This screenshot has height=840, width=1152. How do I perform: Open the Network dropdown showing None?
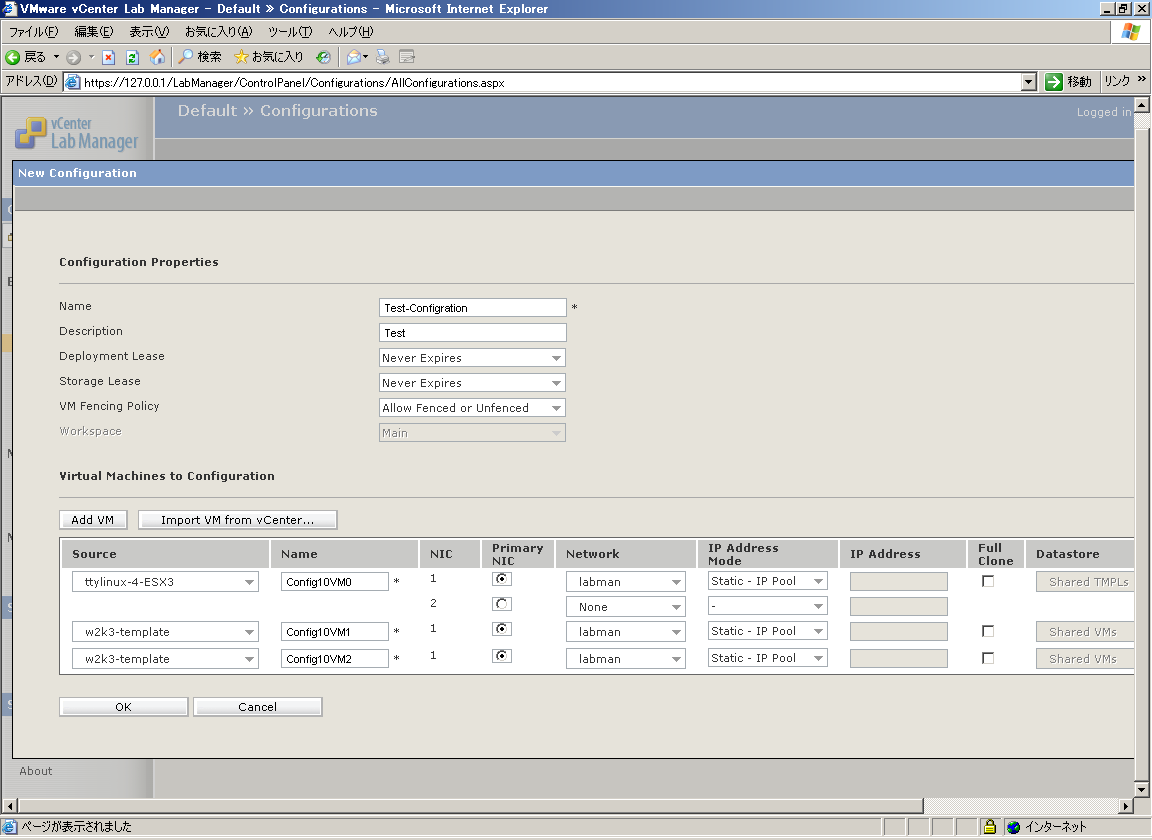click(626, 607)
